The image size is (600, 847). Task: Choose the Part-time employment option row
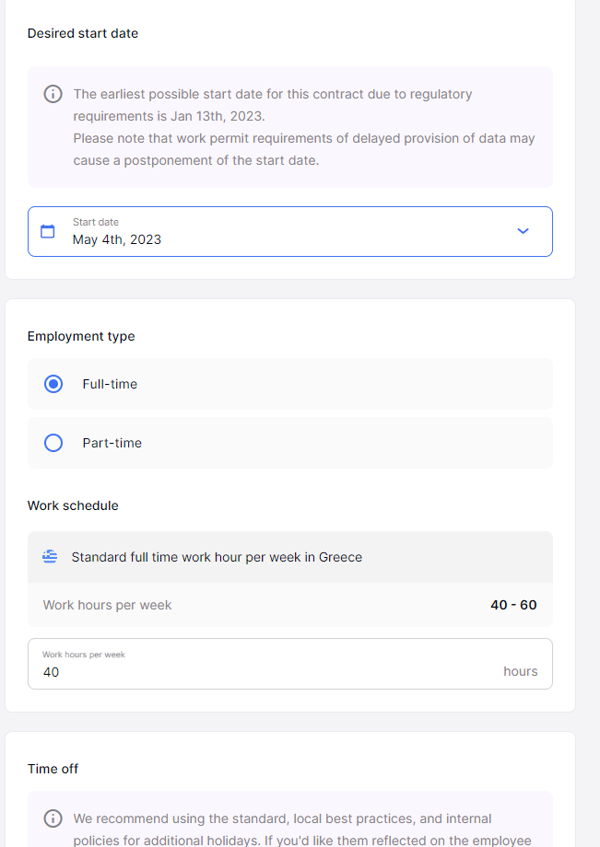point(290,443)
